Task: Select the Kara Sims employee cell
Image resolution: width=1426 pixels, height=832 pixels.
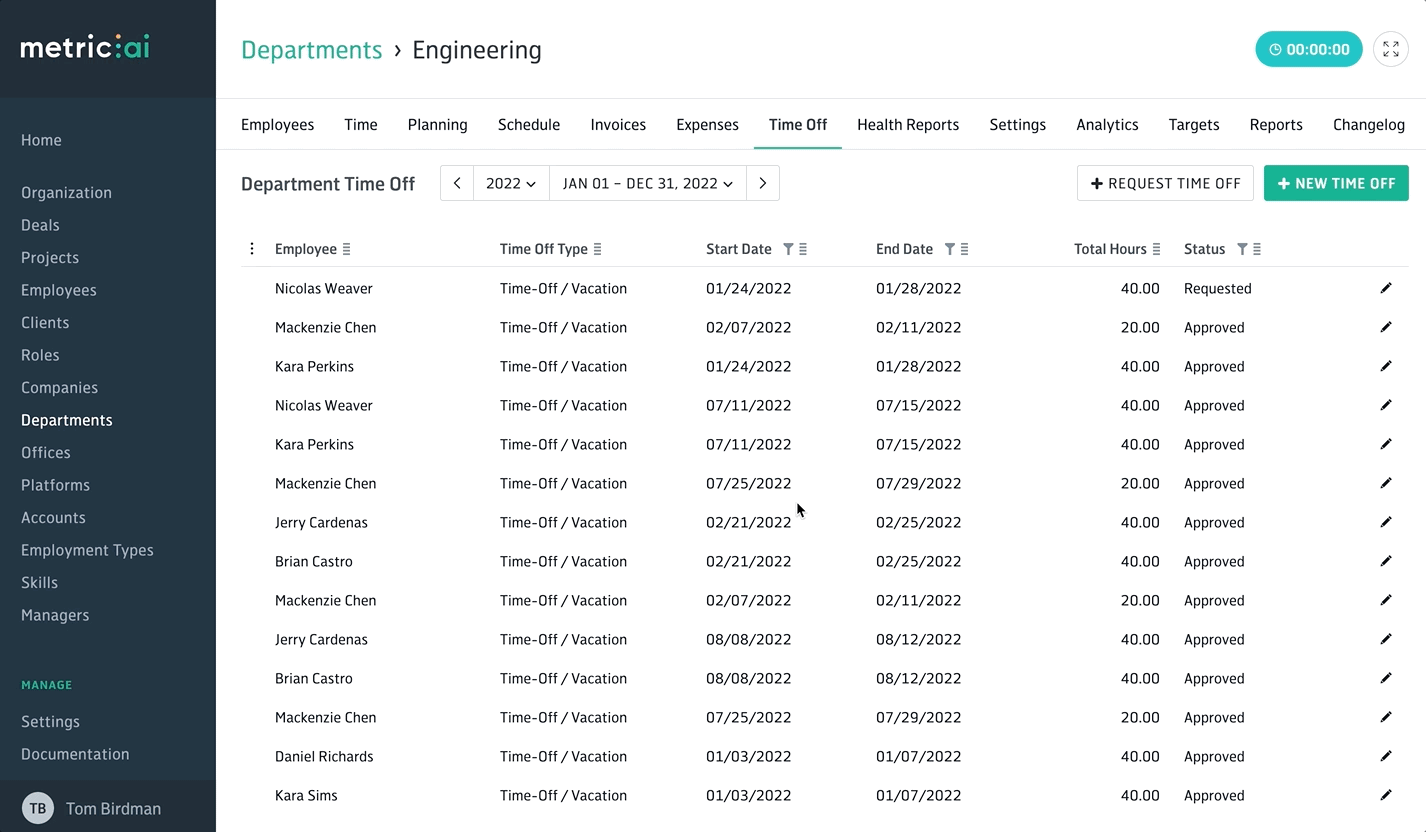Action: tap(306, 795)
